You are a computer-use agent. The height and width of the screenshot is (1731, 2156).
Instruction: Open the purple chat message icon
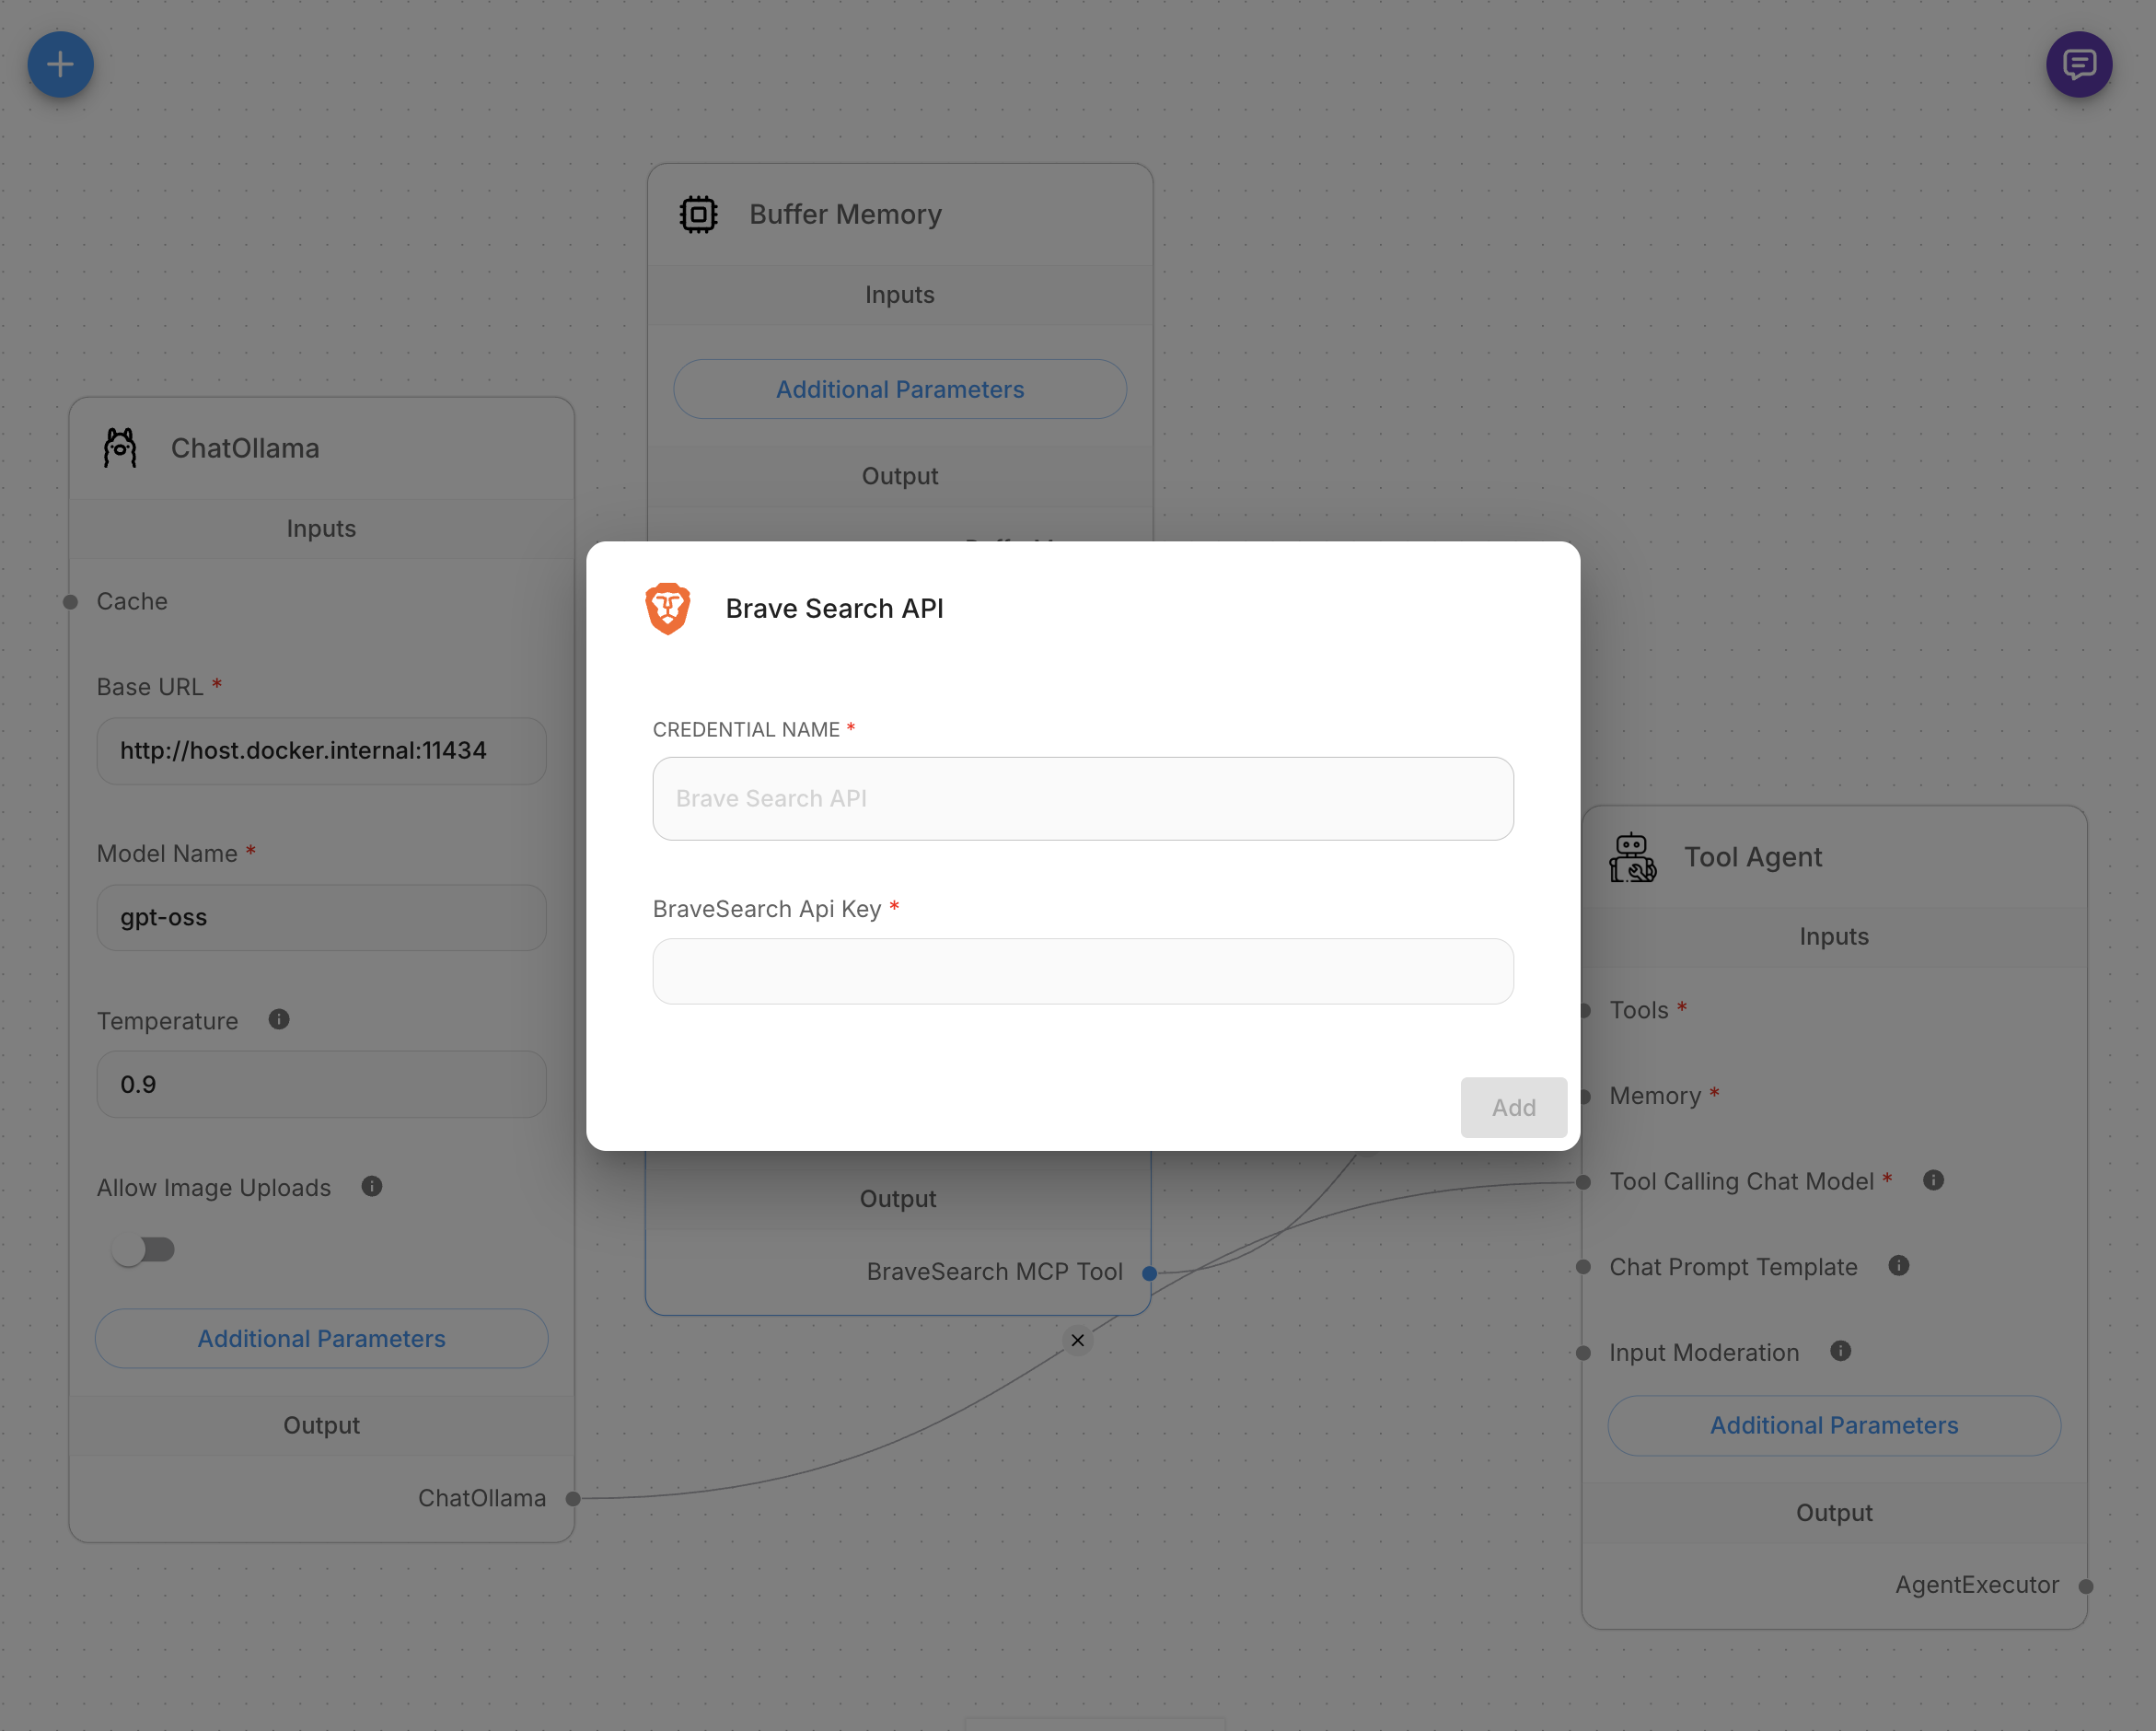pos(2078,65)
